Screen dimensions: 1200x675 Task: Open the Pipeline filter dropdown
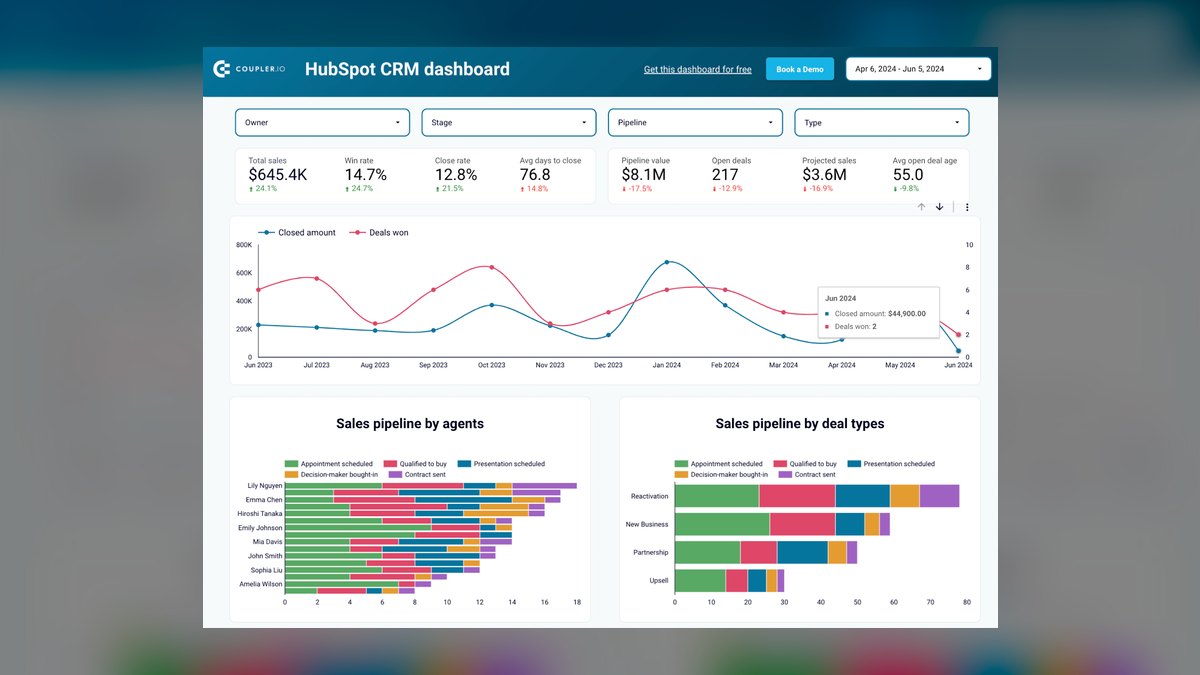point(695,122)
